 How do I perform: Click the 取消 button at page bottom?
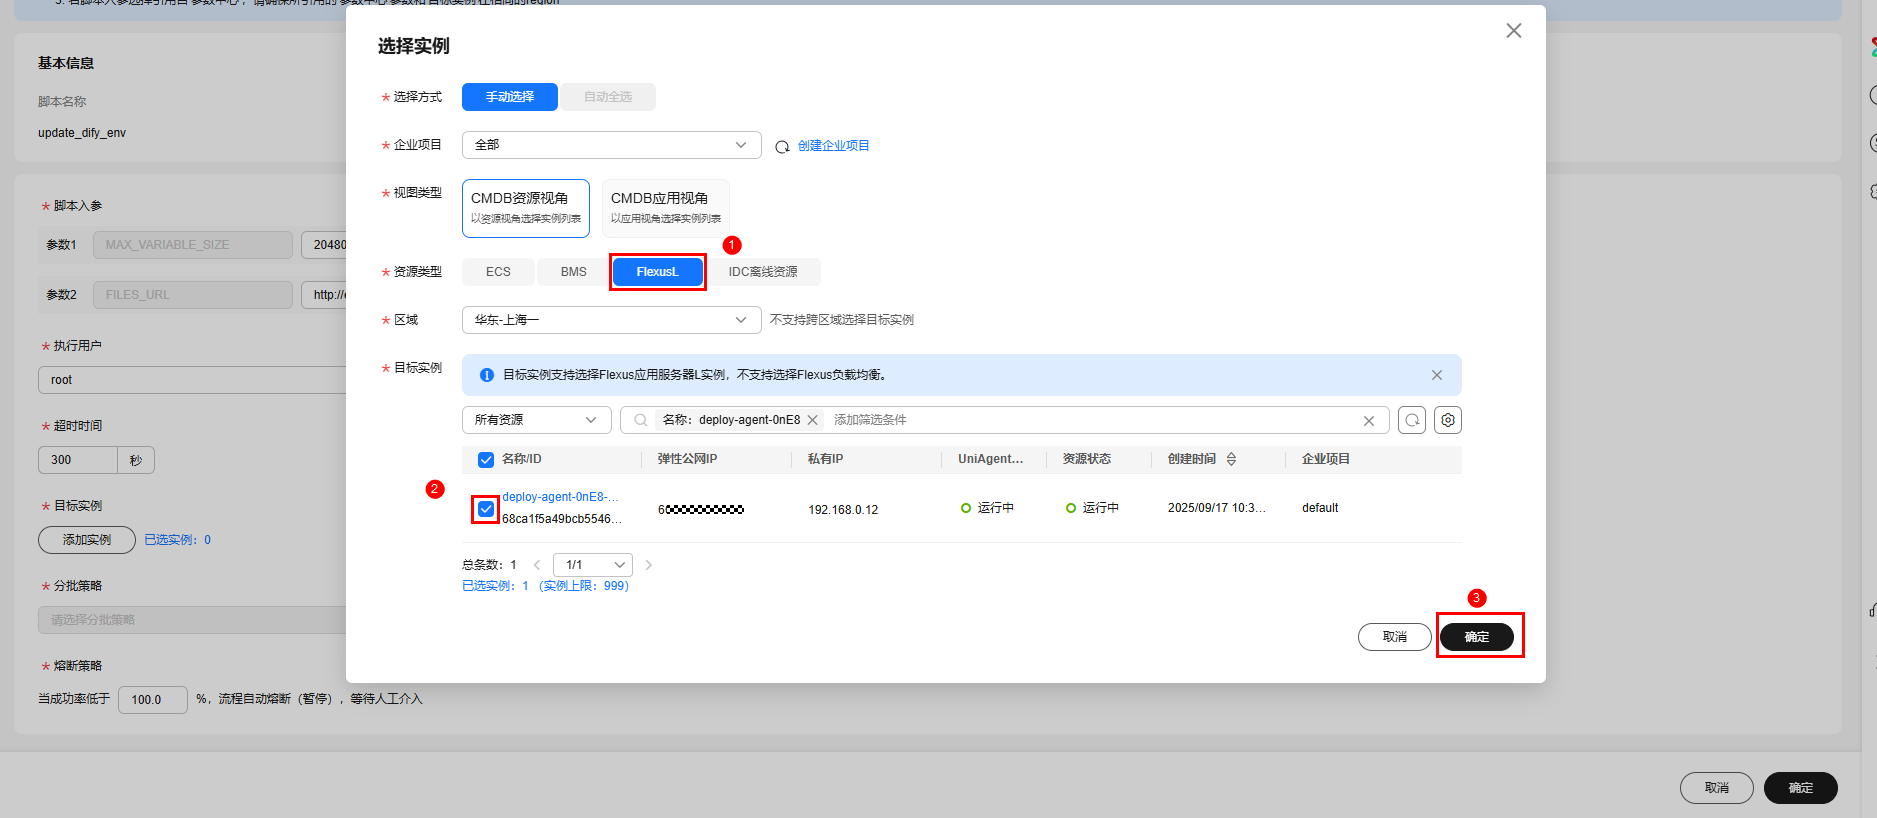click(x=1717, y=788)
